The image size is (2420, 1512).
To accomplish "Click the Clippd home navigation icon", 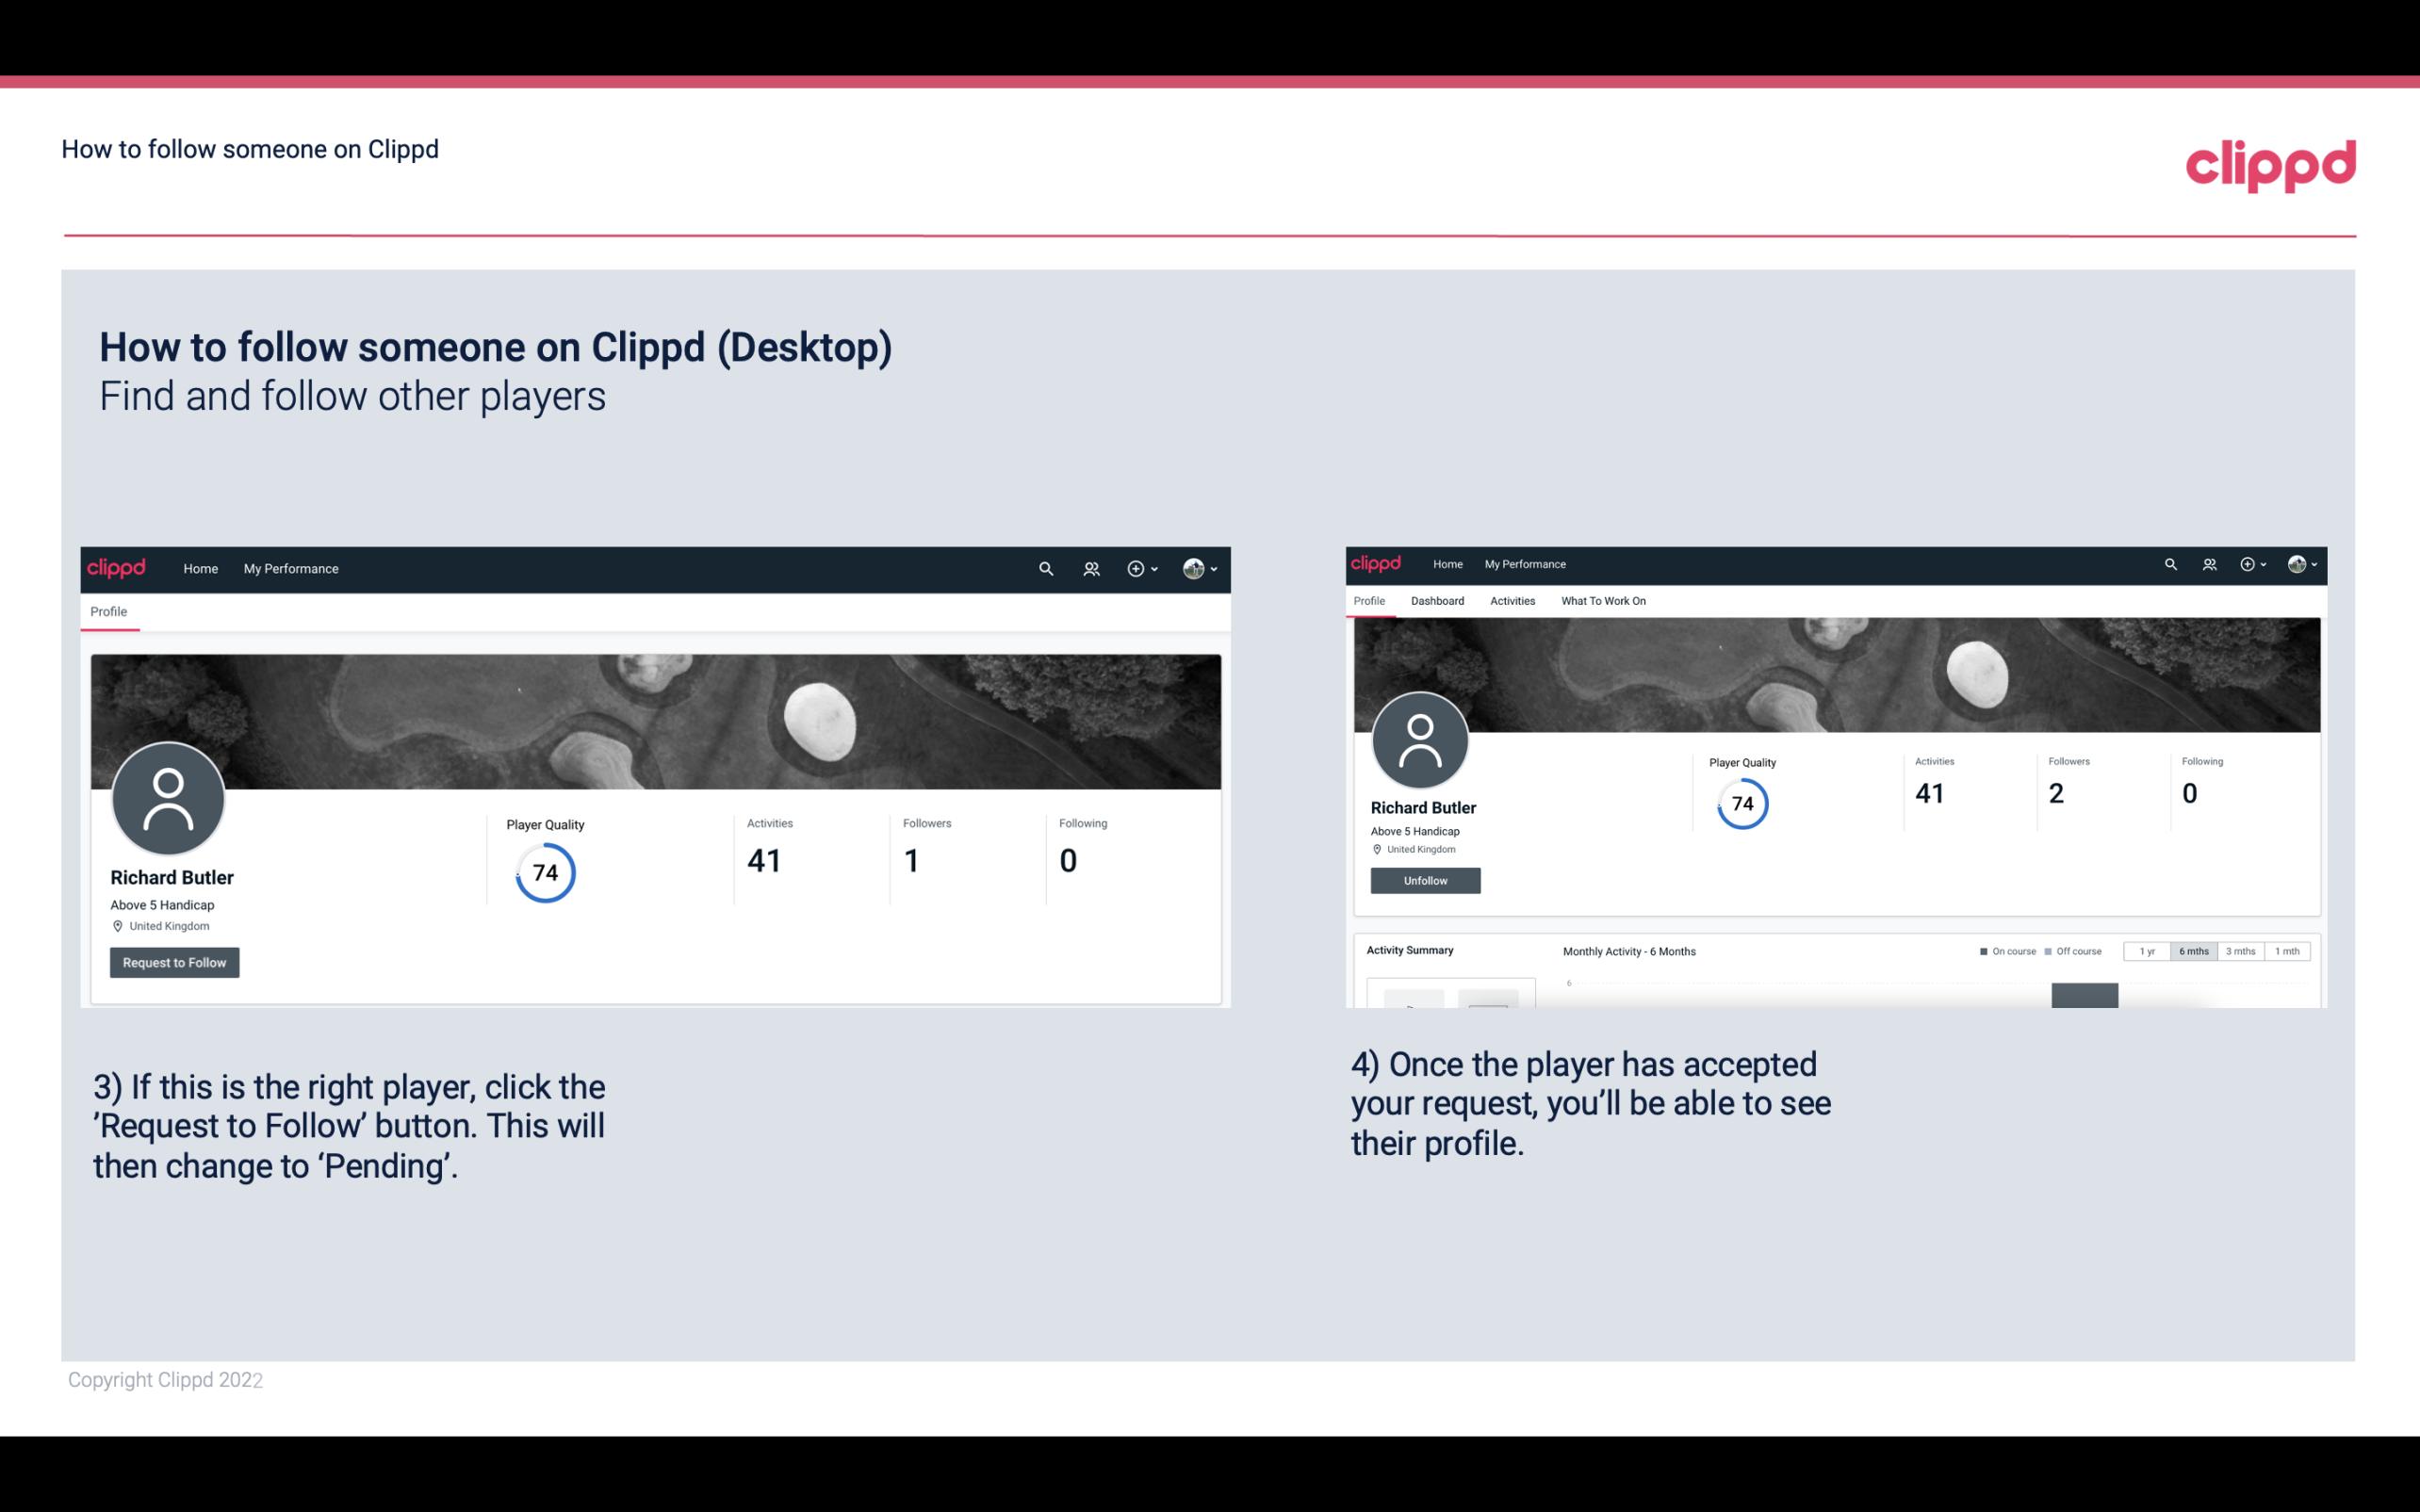I will pos(199,568).
